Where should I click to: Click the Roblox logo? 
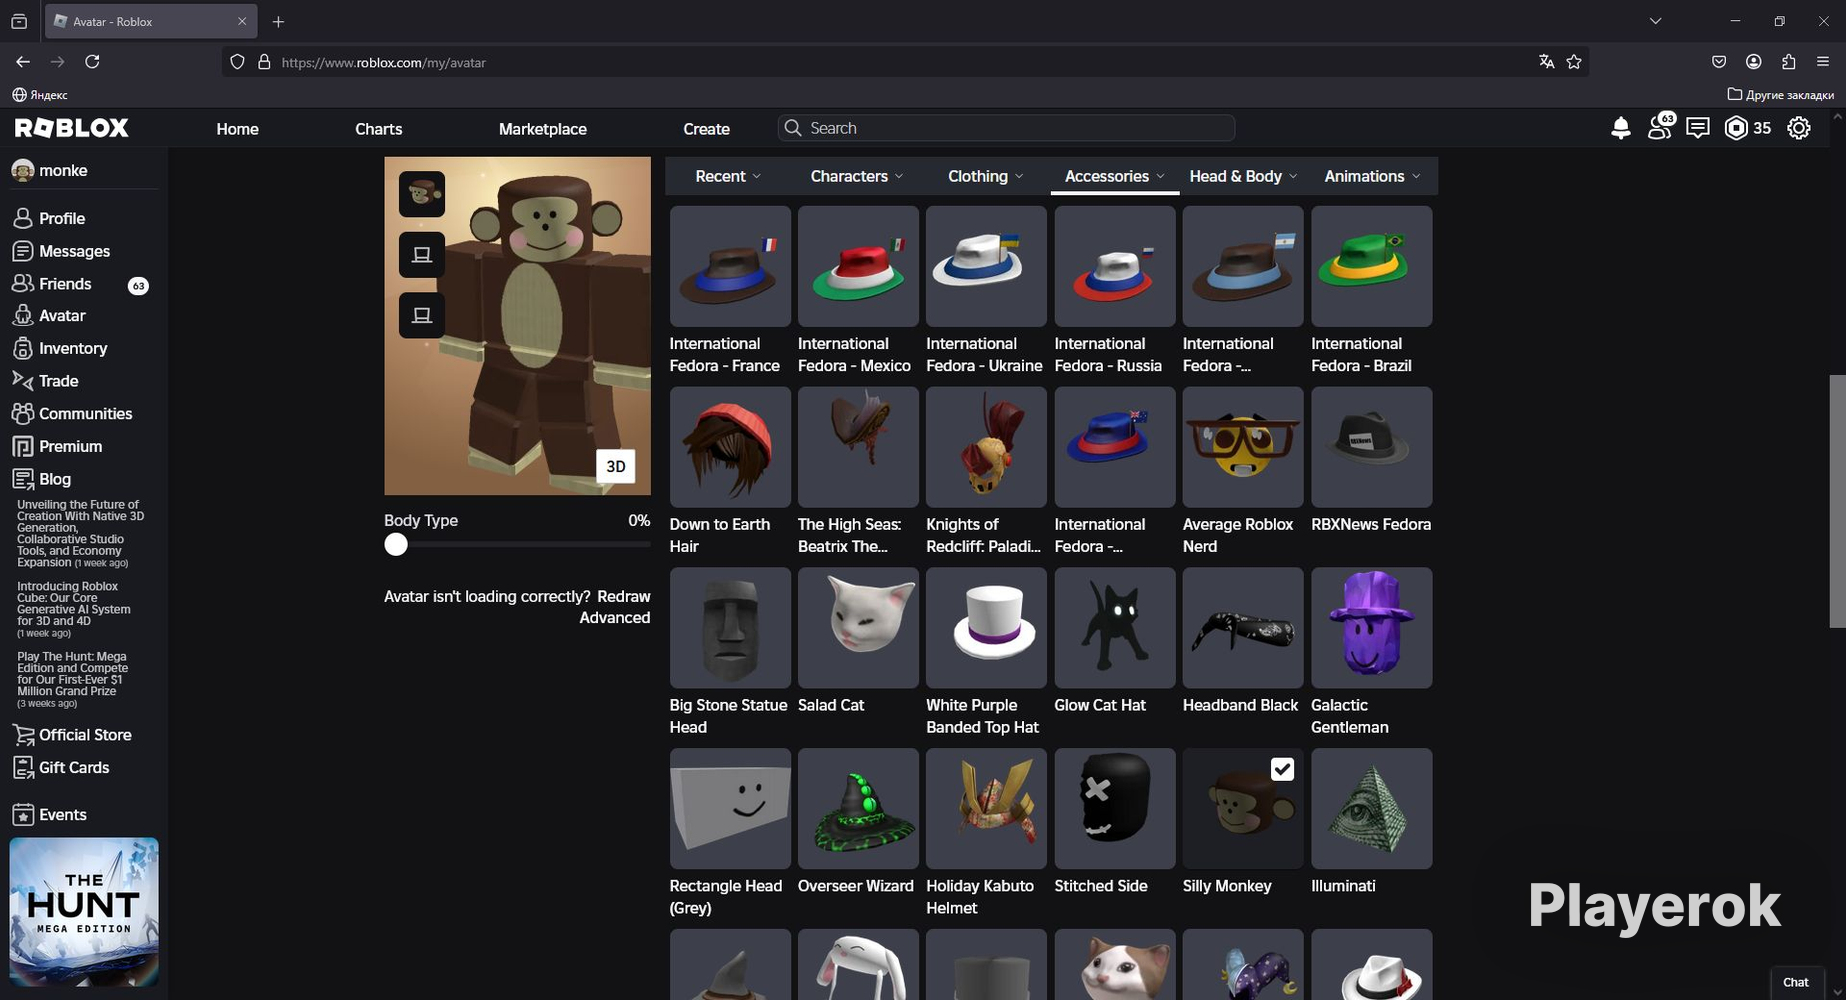point(72,128)
